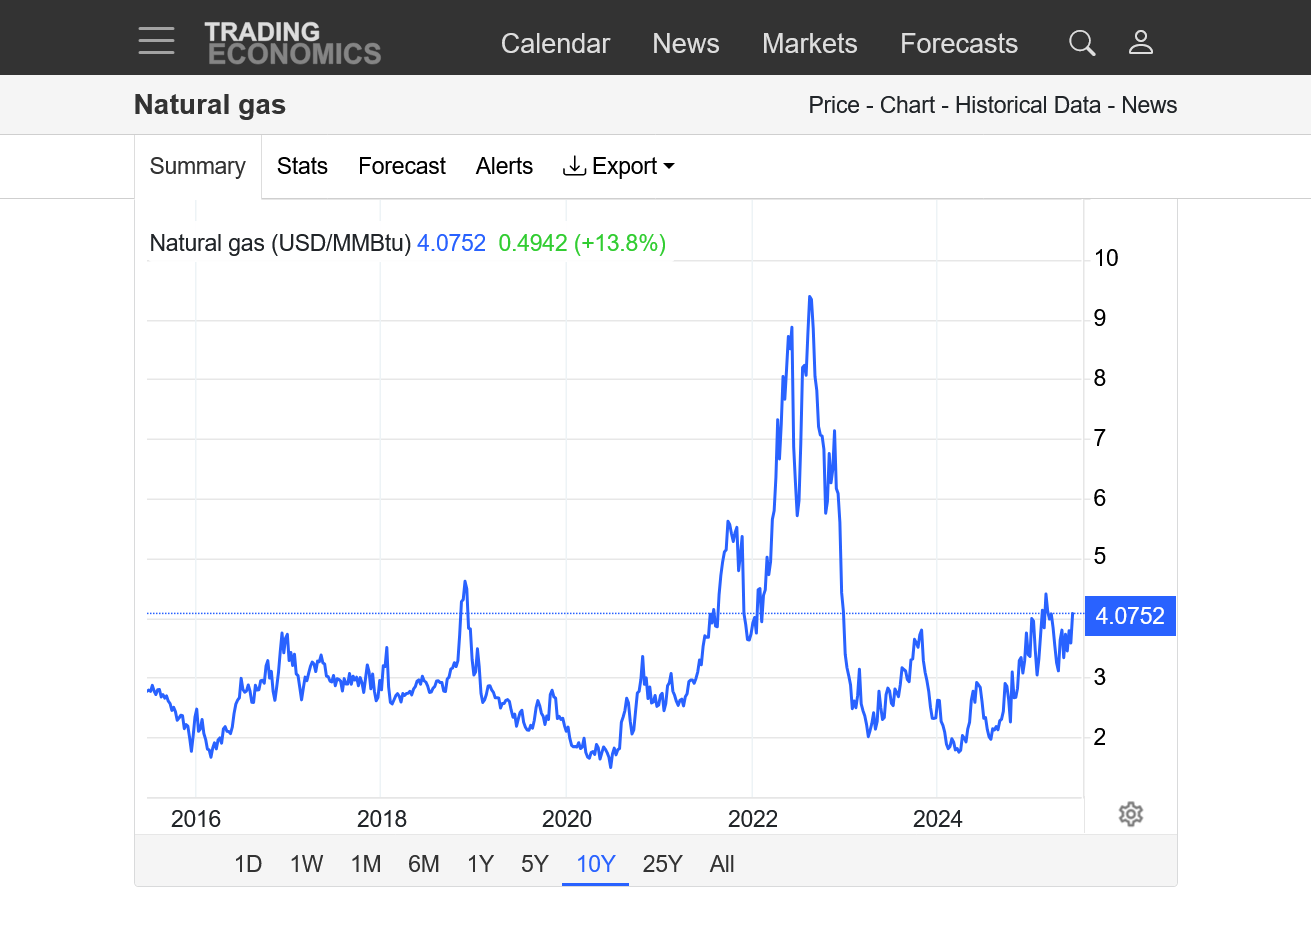Click the Natural gas page title
1311x925 pixels.
pos(210,105)
